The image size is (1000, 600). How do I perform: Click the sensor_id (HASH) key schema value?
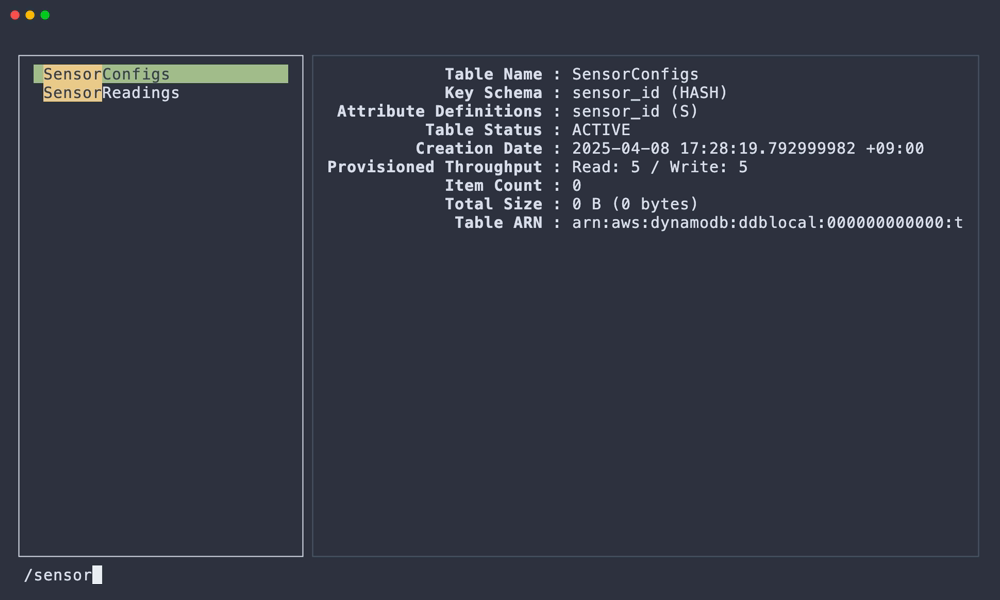click(x=649, y=93)
